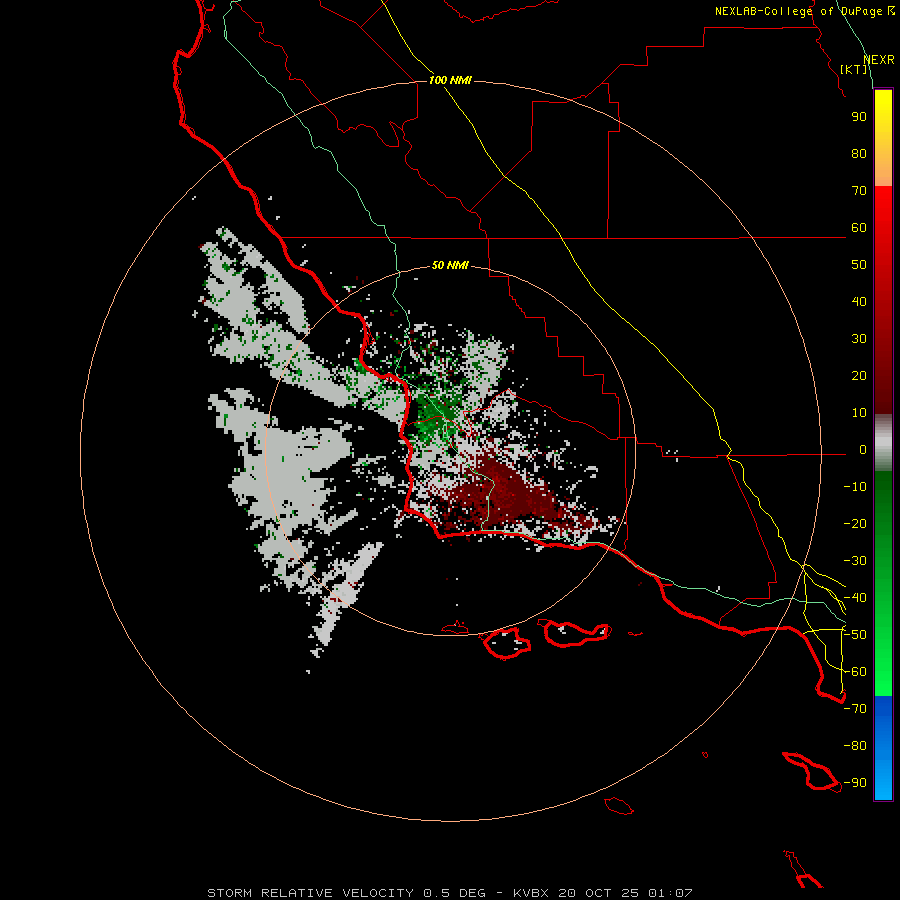This screenshot has height=900, width=900.
Task: Click the 50 NMI range ring label
Action: 450,265
